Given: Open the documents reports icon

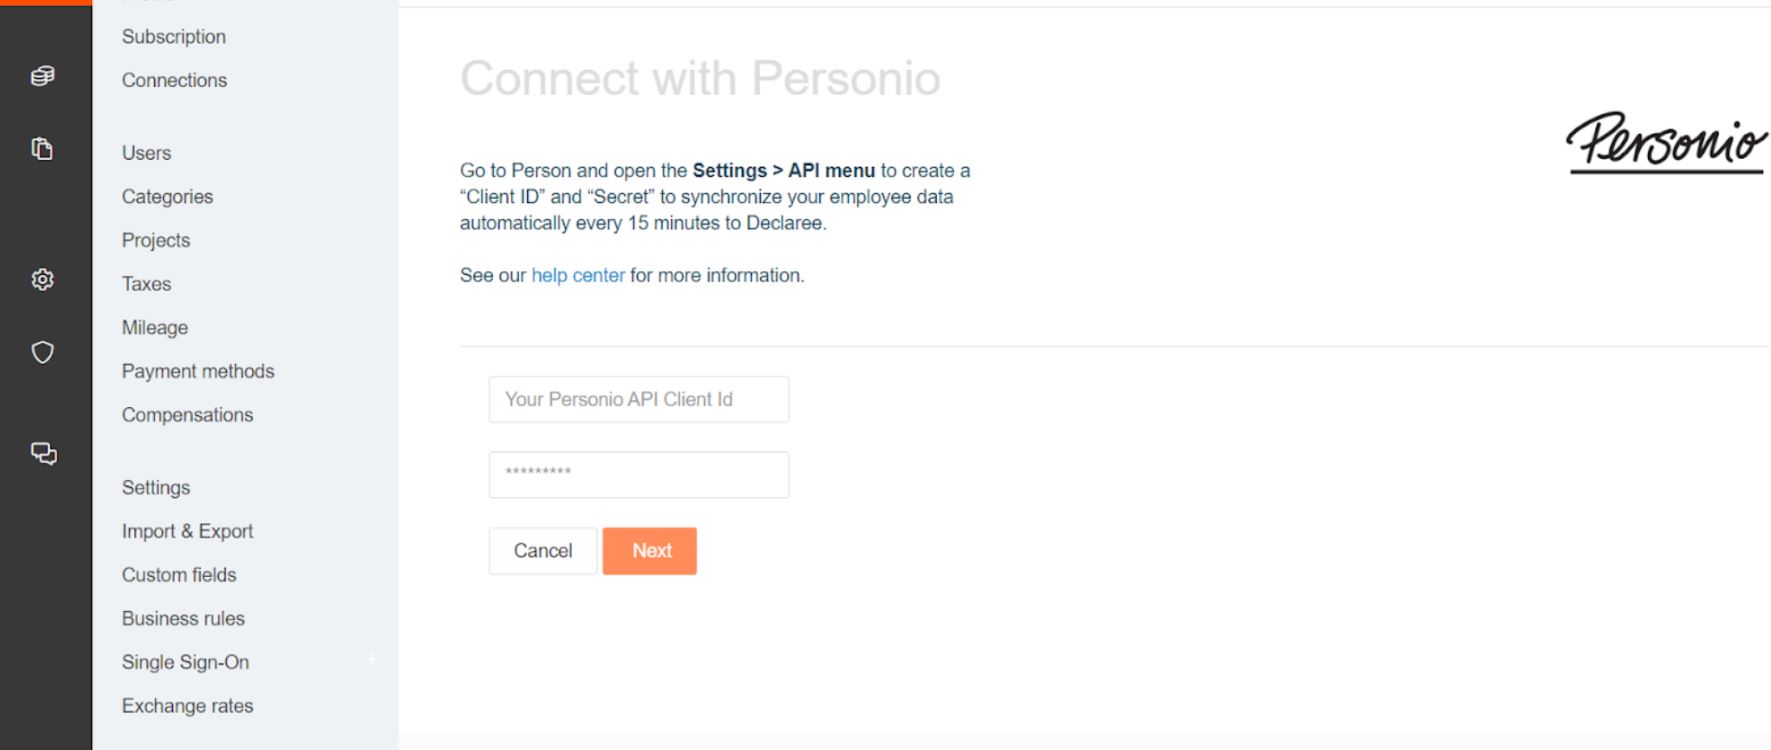Looking at the screenshot, I should tap(42, 149).
